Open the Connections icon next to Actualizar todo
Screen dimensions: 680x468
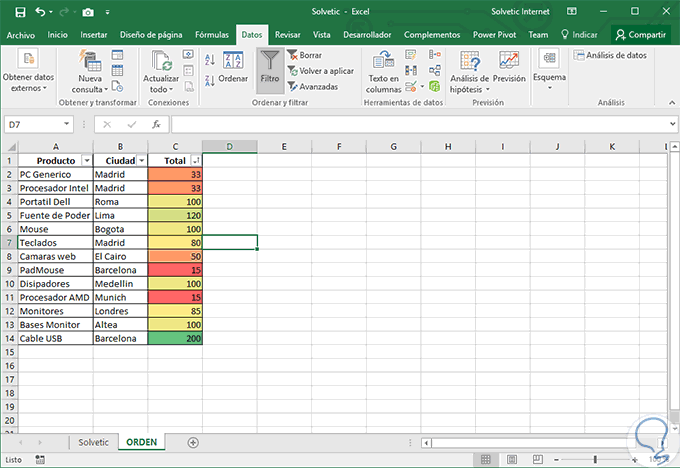coord(188,55)
